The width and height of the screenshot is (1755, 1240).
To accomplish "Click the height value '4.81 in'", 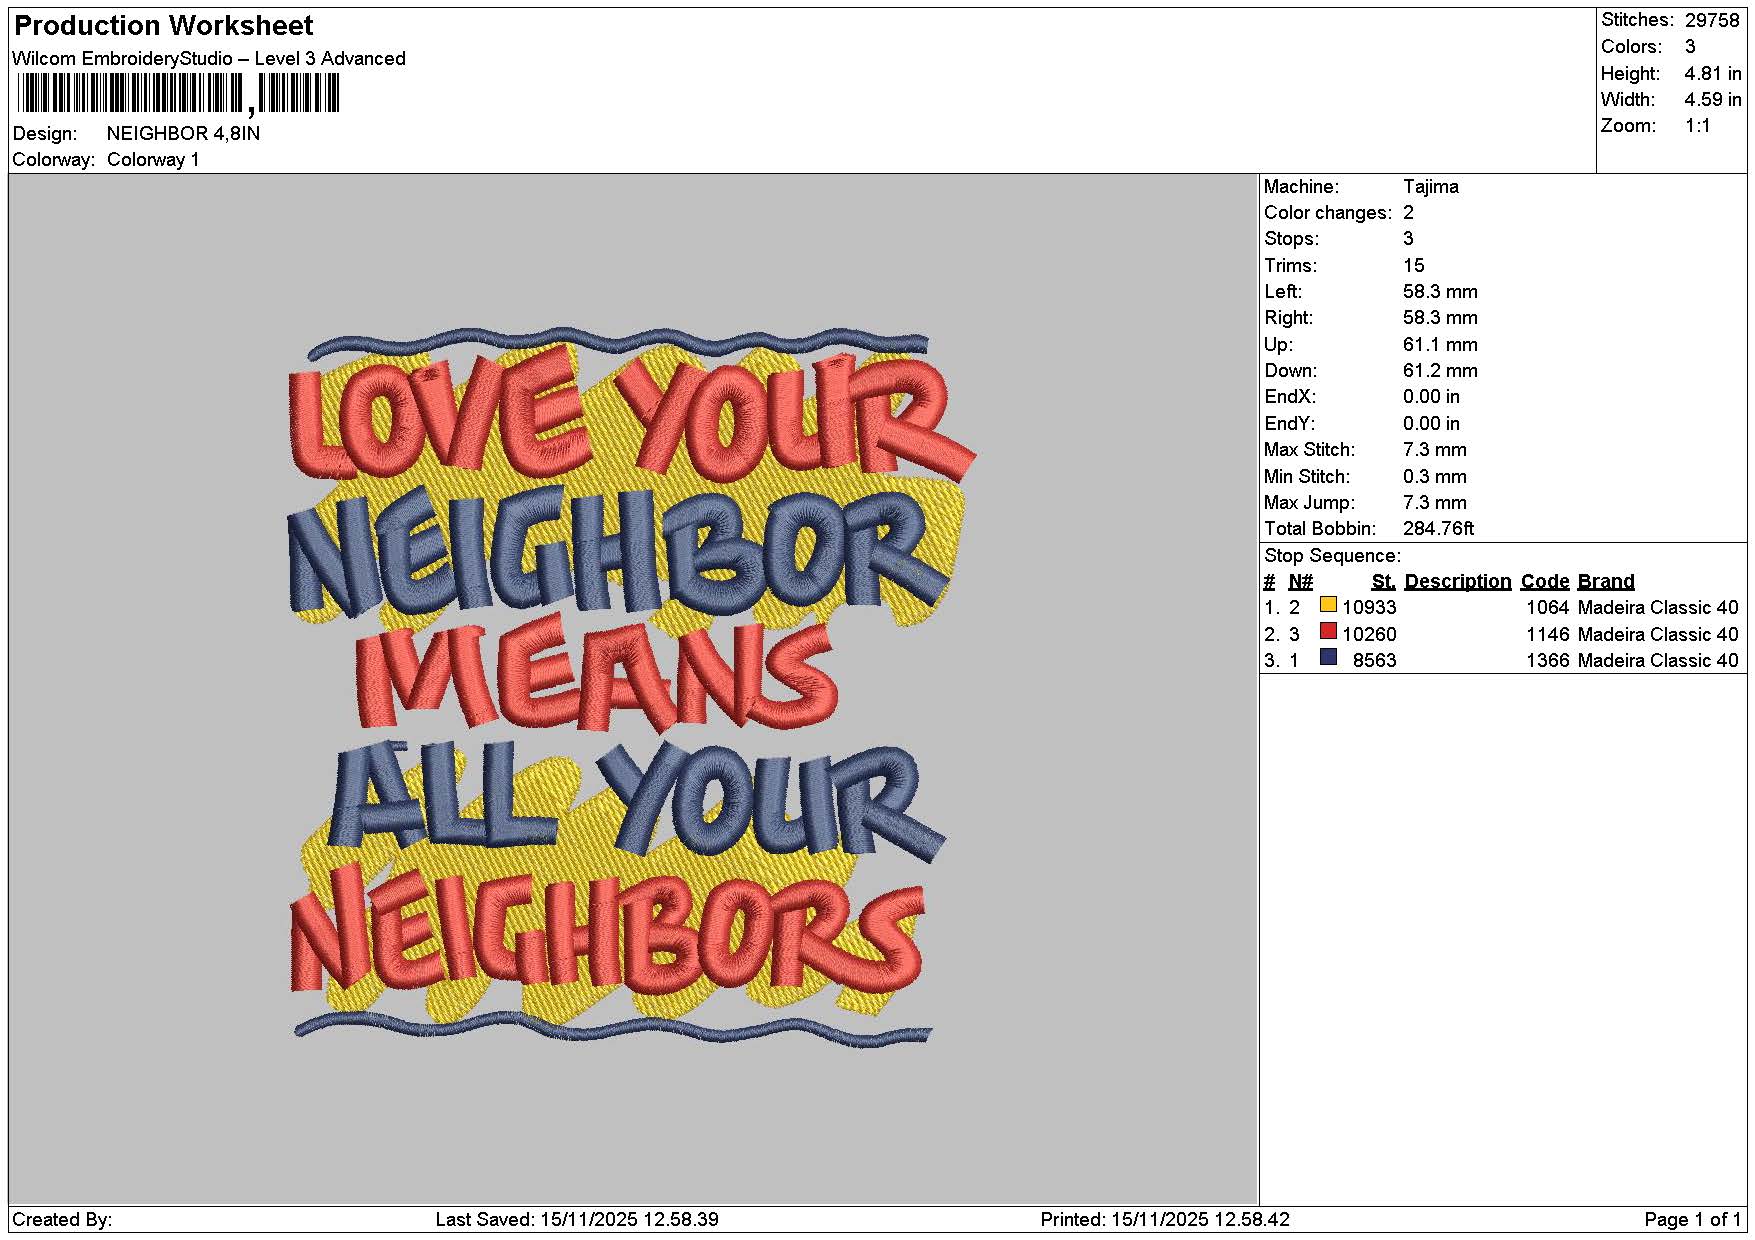I will click(1713, 74).
